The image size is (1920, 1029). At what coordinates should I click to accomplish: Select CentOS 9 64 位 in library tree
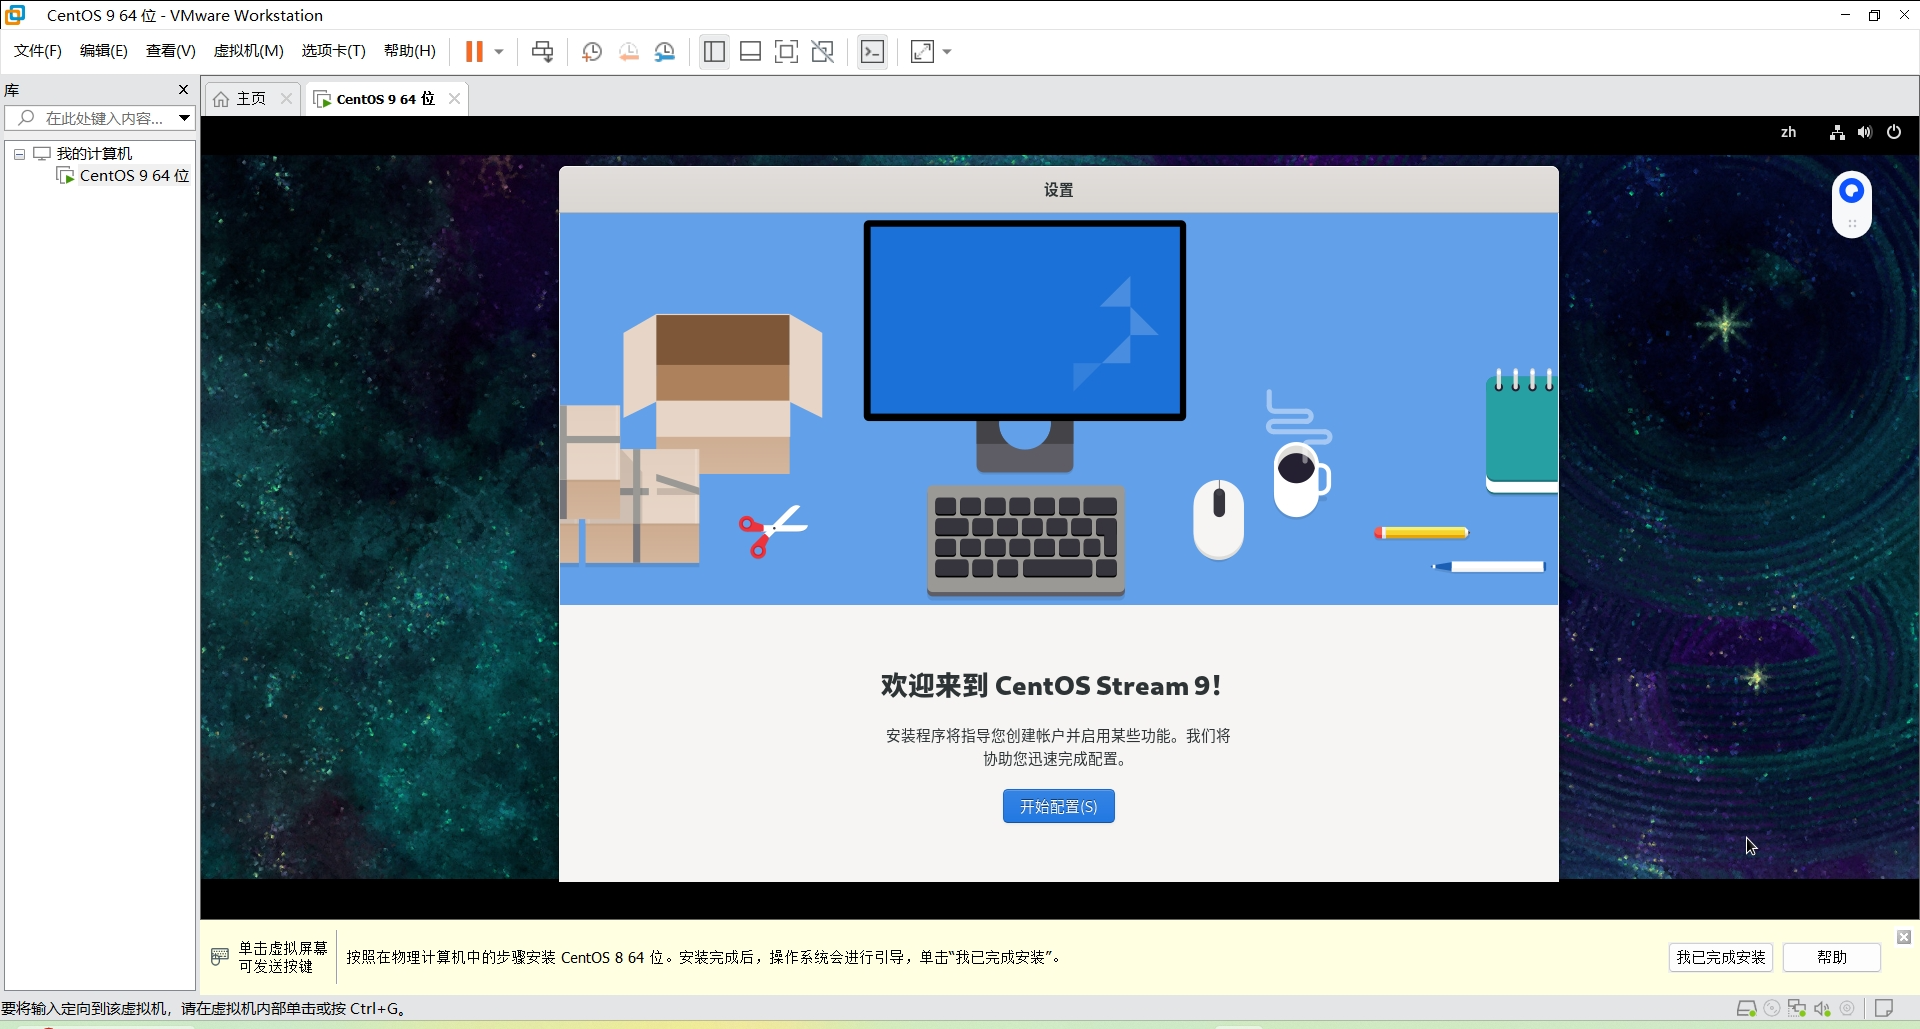pyautogui.click(x=134, y=176)
